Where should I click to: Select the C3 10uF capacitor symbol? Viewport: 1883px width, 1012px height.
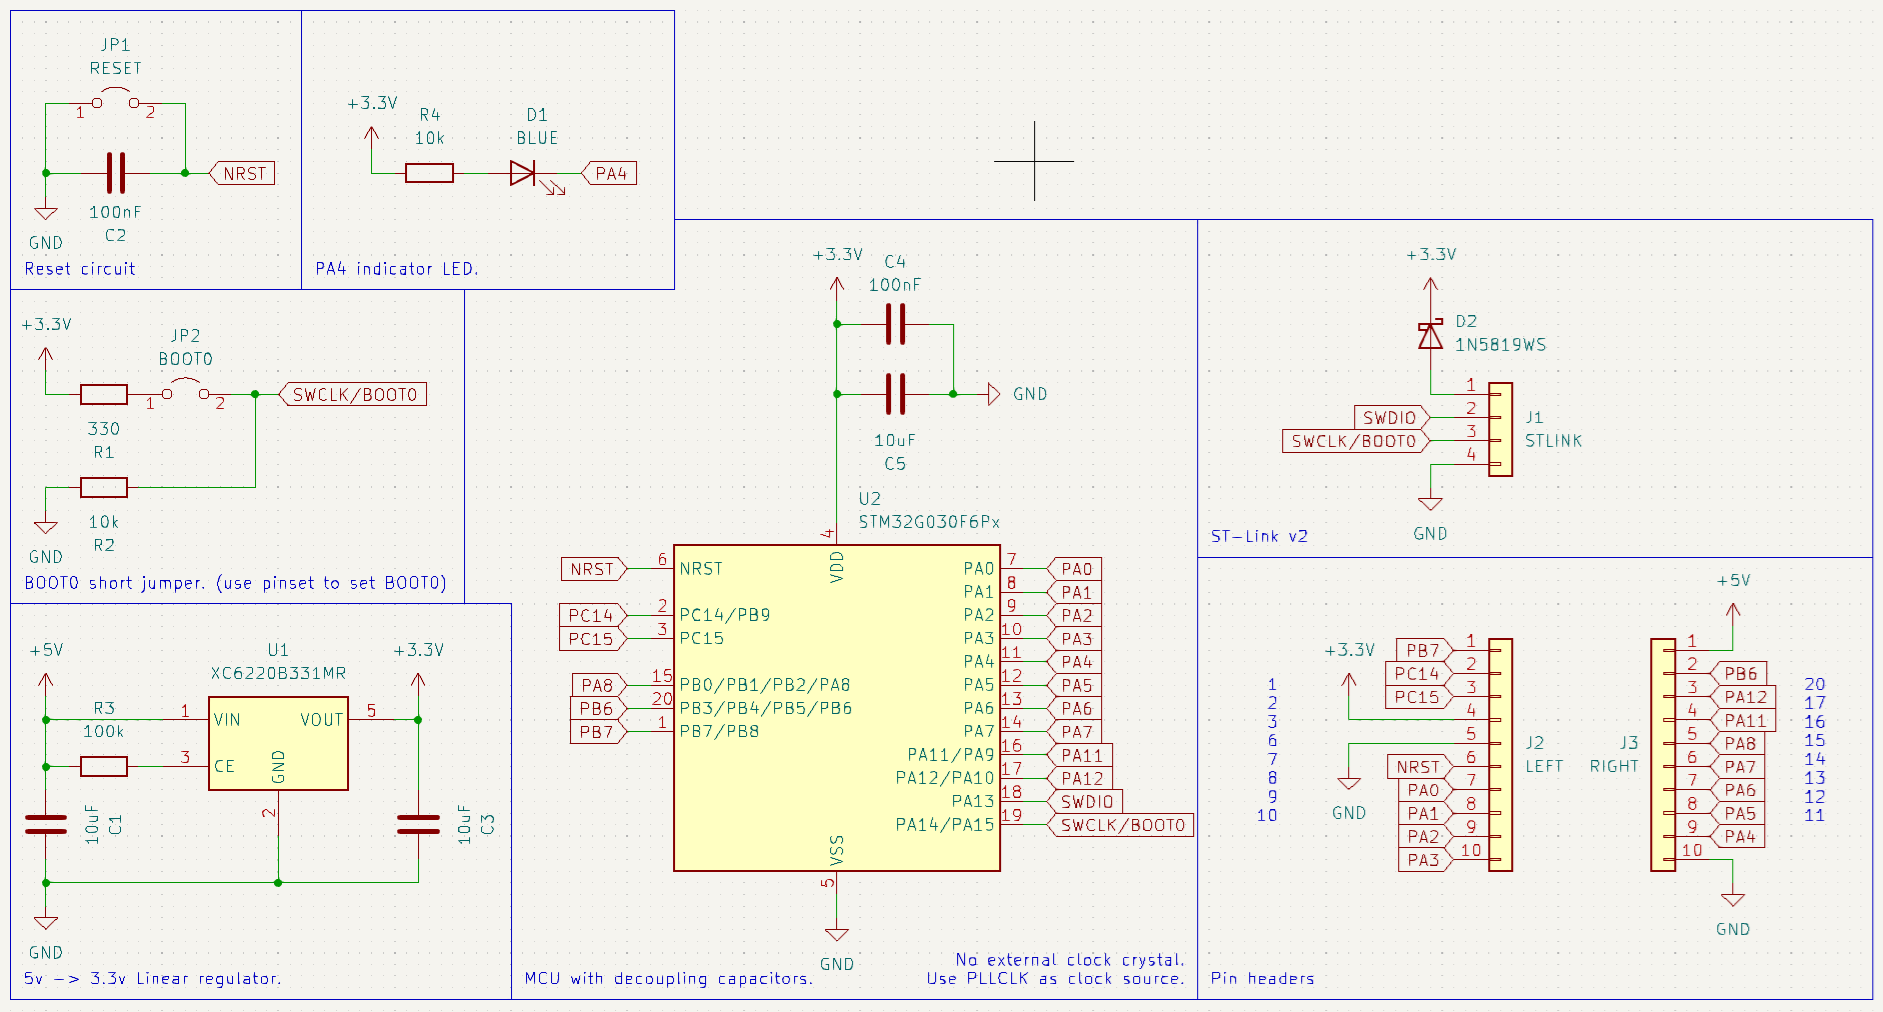pyautogui.click(x=418, y=824)
